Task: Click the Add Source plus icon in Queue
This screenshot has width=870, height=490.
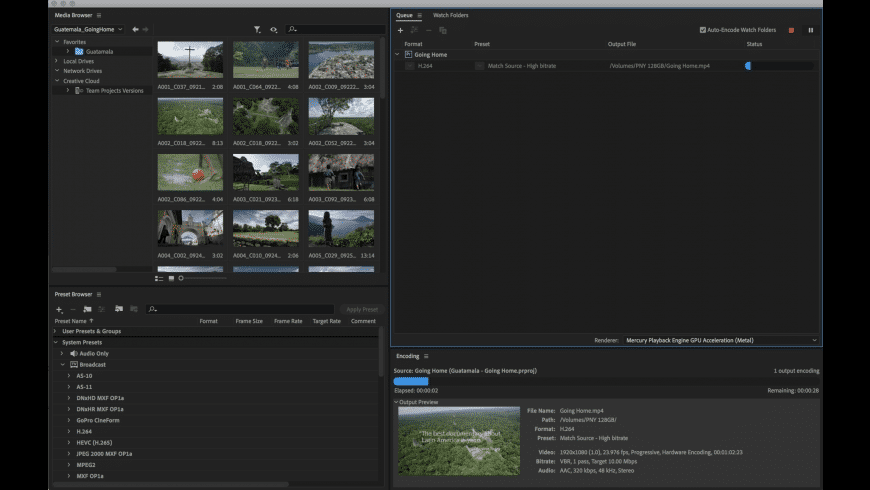Action: 400,30
